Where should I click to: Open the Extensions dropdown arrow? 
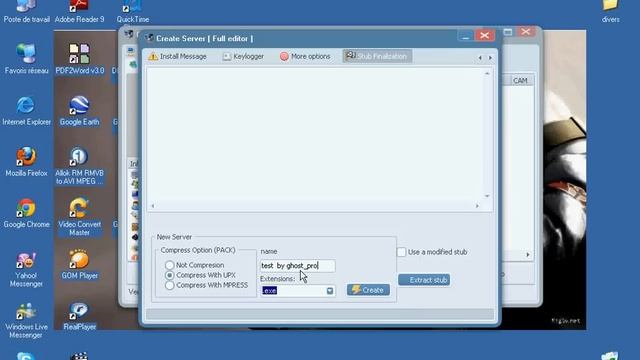tap(330, 291)
